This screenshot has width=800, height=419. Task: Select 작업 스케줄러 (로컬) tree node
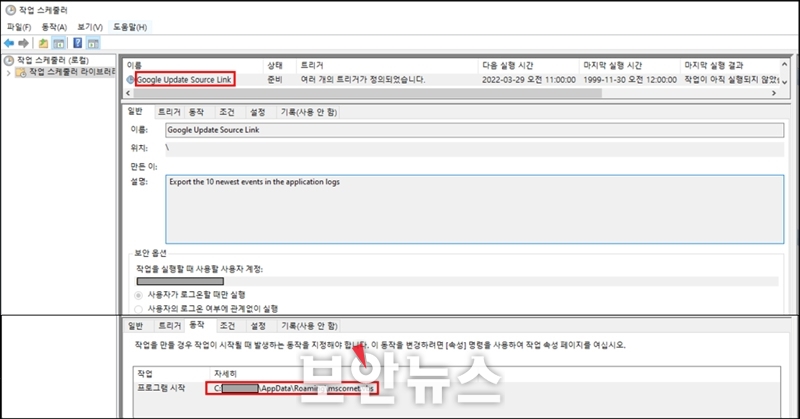click(x=53, y=60)
